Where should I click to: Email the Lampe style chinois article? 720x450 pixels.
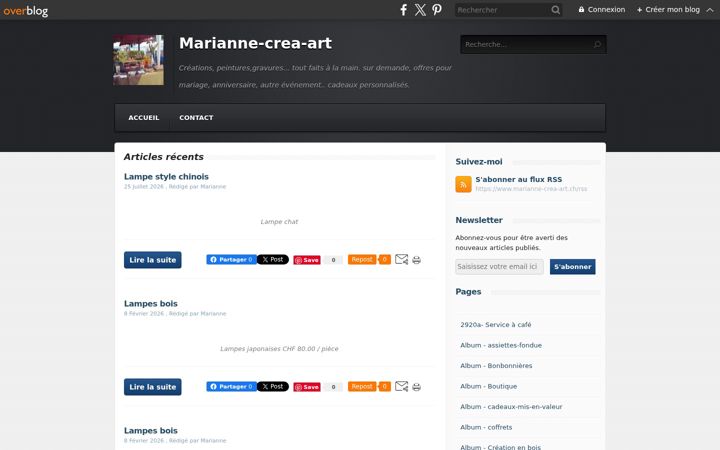click(x=401, y=259)
